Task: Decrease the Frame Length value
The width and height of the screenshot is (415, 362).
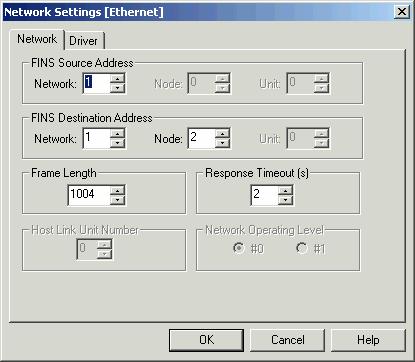Action: point(117,200)
